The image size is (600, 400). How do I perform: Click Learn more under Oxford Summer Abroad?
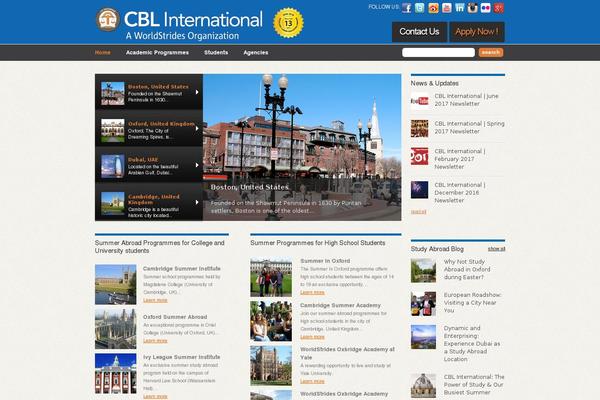click(155, 341)
